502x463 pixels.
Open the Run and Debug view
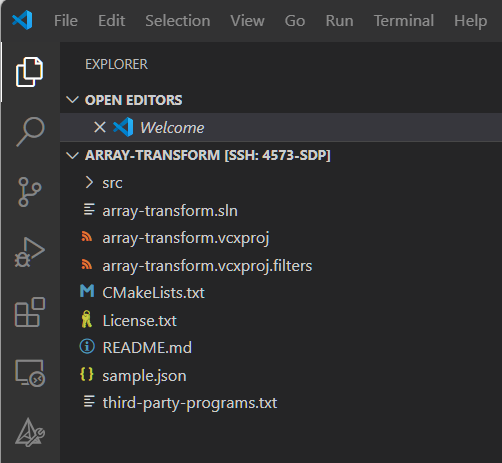[x=30, y=252]
